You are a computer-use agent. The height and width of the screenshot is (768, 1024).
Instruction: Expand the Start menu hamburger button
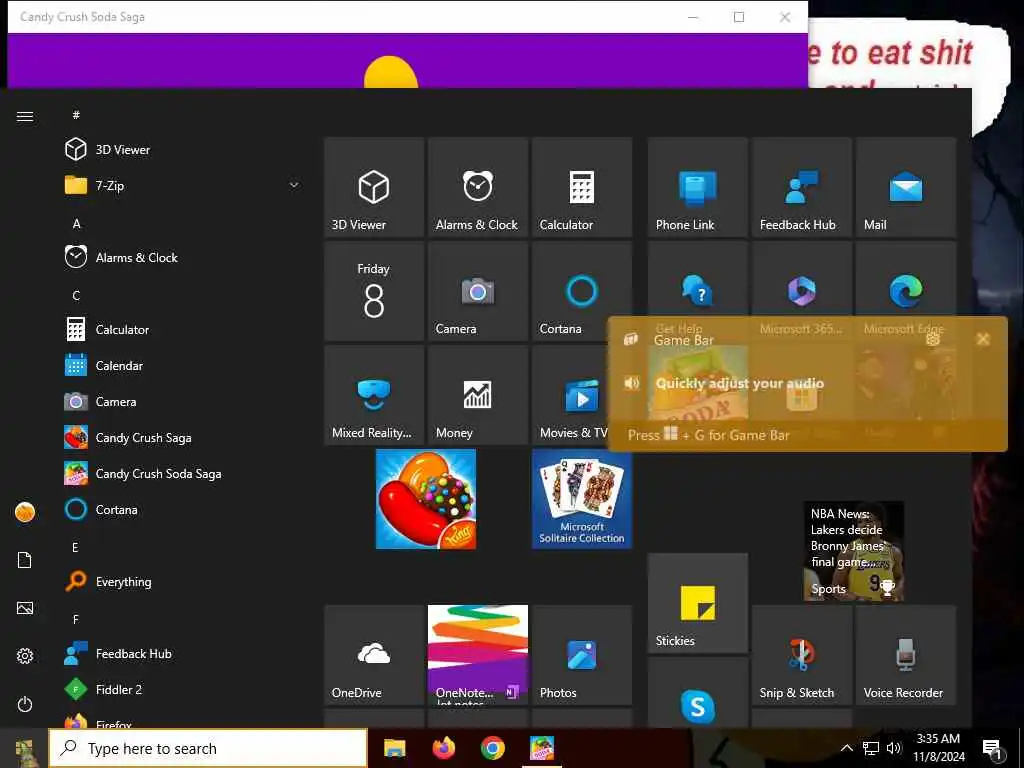[x=25, y=116]
